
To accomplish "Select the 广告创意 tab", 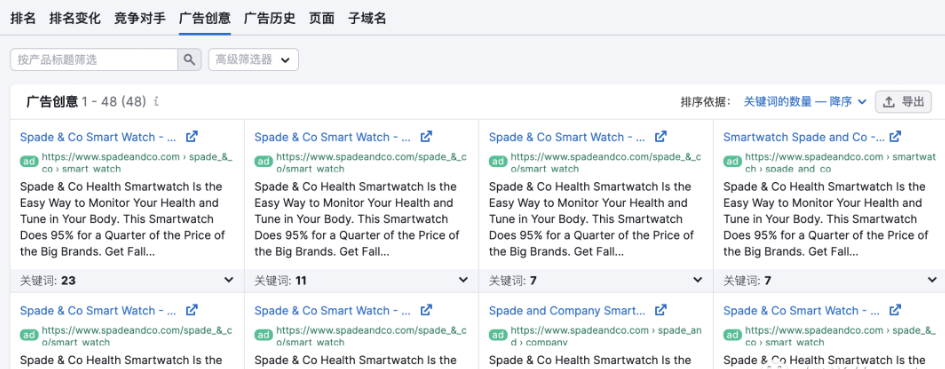I will click(x=205, y=18).
